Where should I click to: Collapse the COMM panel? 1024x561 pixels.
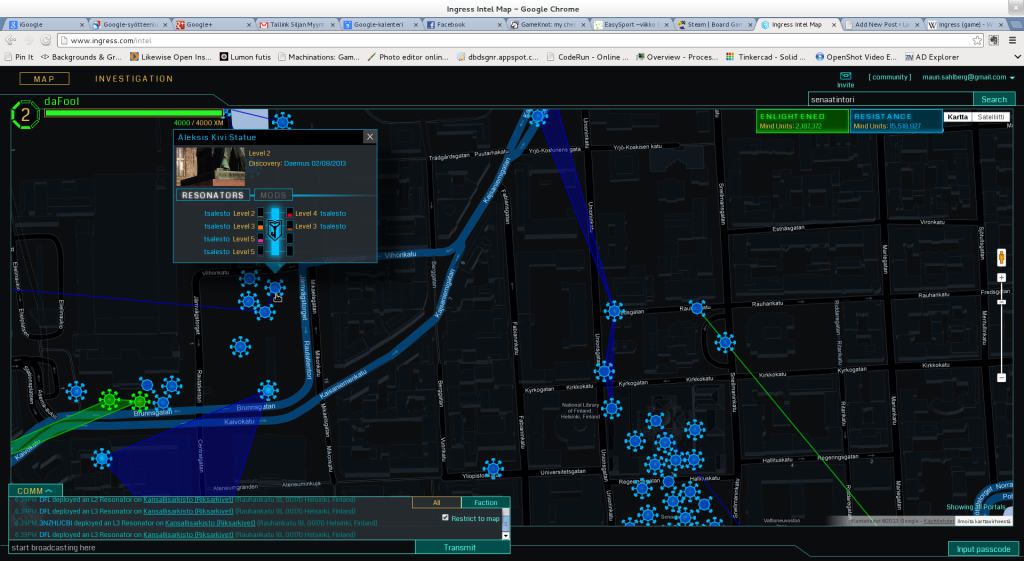(x=35, y=490)
